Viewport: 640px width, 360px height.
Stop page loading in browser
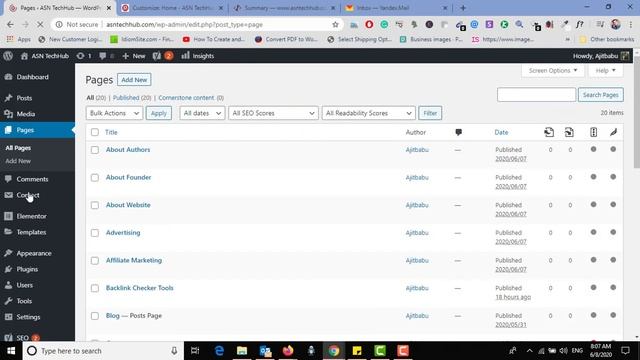(40, 24)
